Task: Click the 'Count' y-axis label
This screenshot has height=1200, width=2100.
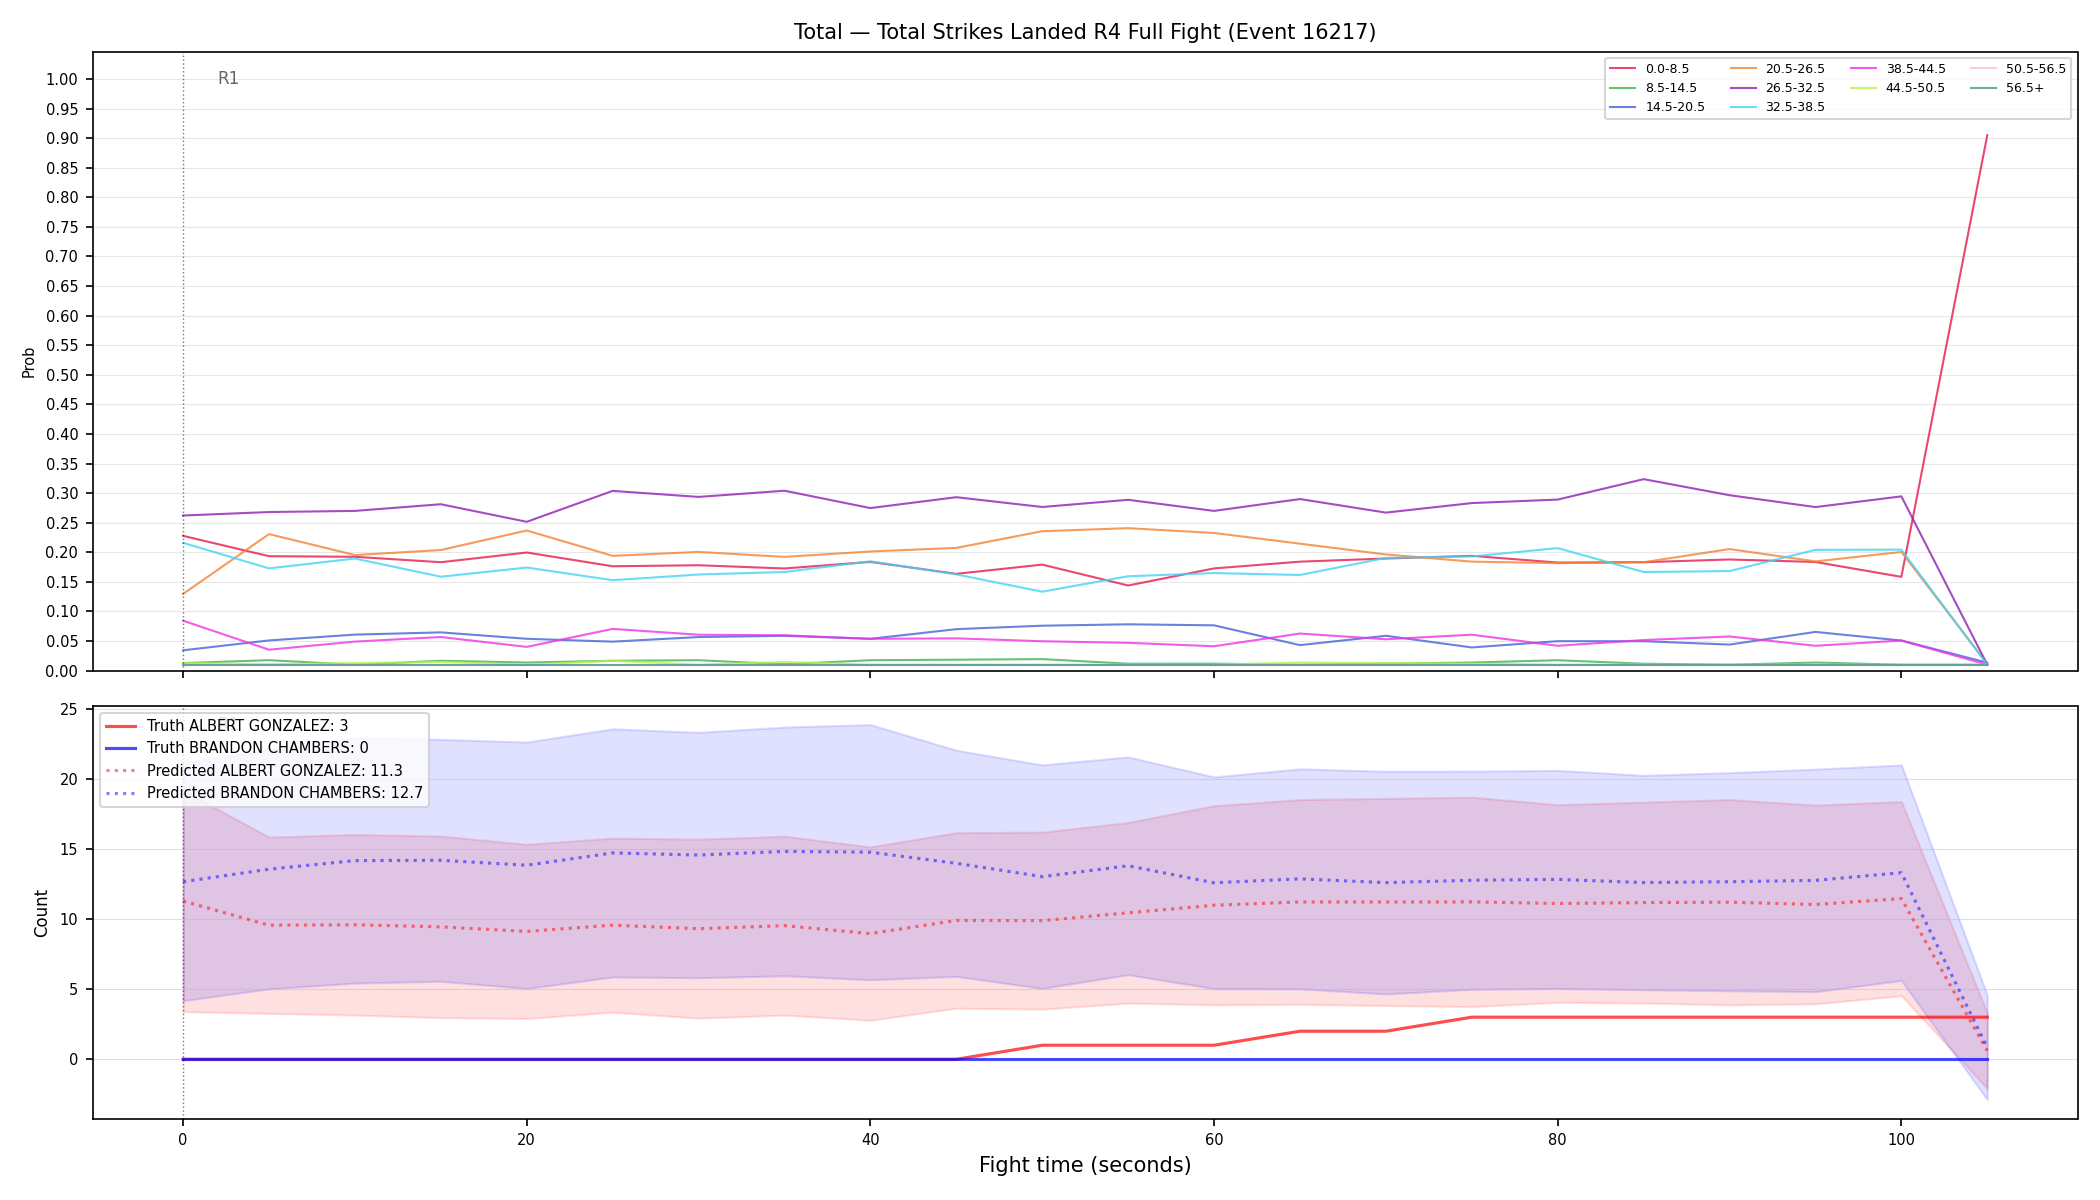Action: (x=41, y=913)
